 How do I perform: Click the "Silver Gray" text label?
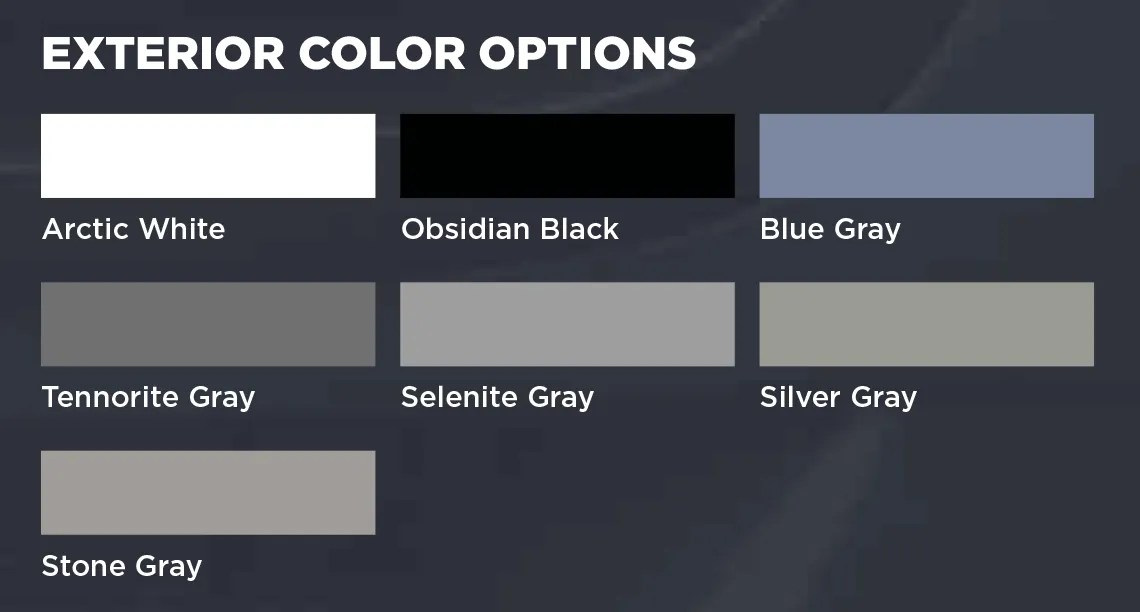click(838, 397)
